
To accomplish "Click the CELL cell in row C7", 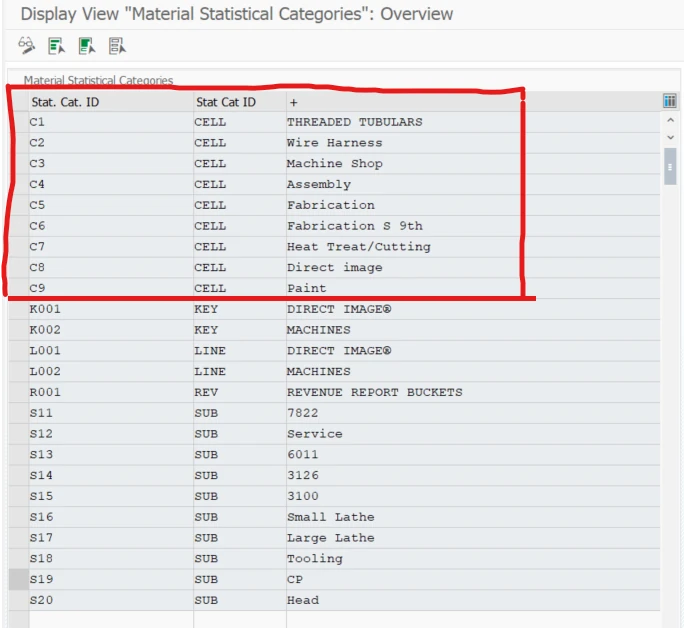I will [x=240, y=247].
